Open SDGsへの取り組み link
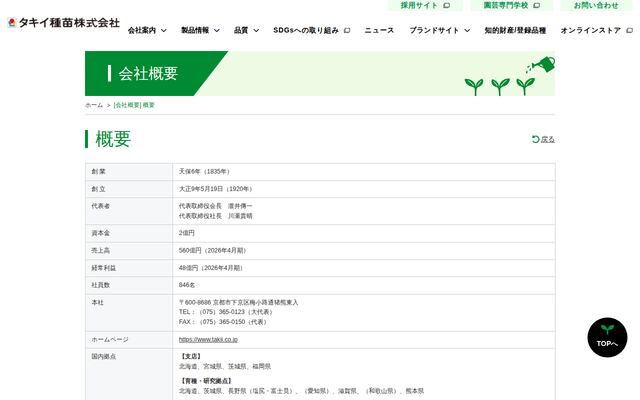 (306, 31)
